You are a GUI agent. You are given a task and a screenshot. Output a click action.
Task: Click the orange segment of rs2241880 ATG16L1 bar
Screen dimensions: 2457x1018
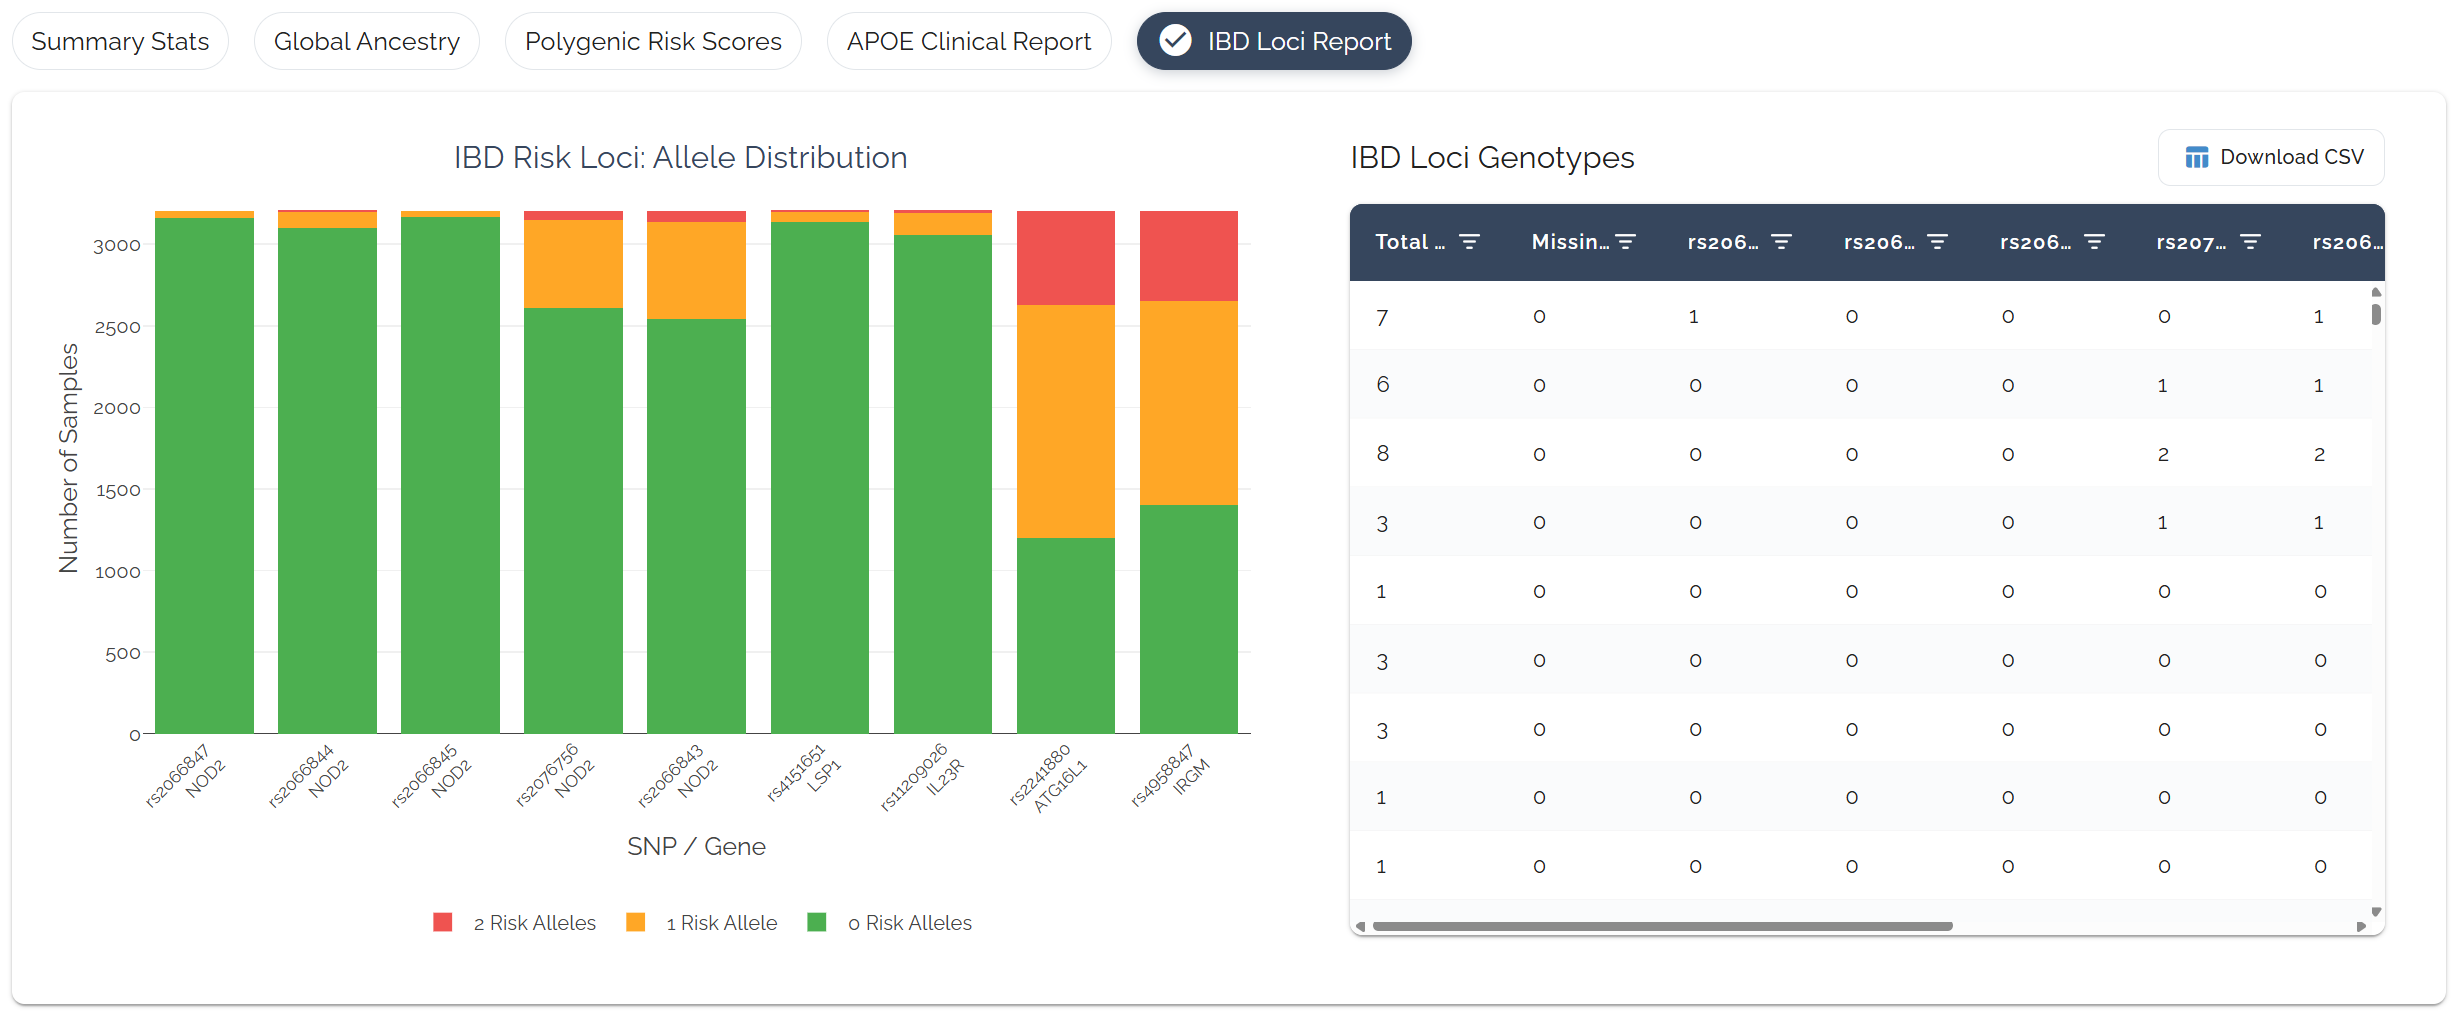tap(1066, 421)
